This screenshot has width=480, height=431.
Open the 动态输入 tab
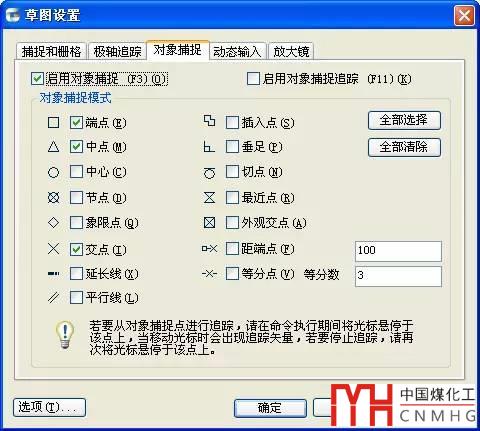click(x=237, y=52)
